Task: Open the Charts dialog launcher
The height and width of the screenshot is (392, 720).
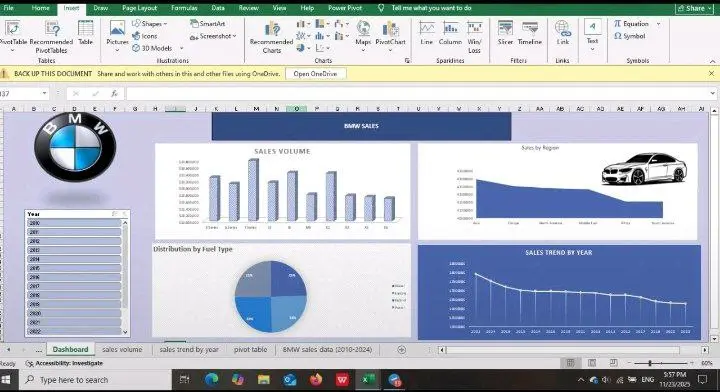Action: [407, 61]
